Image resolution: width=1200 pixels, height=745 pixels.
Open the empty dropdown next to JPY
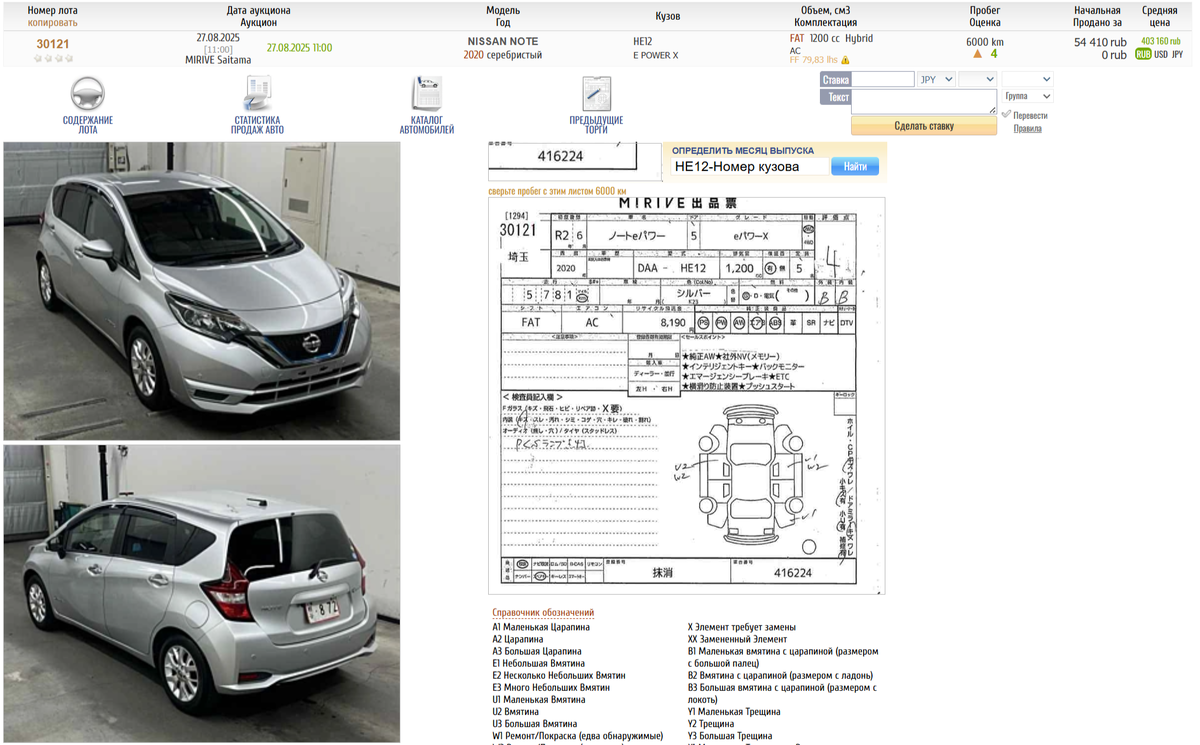(x=977, y=79)
